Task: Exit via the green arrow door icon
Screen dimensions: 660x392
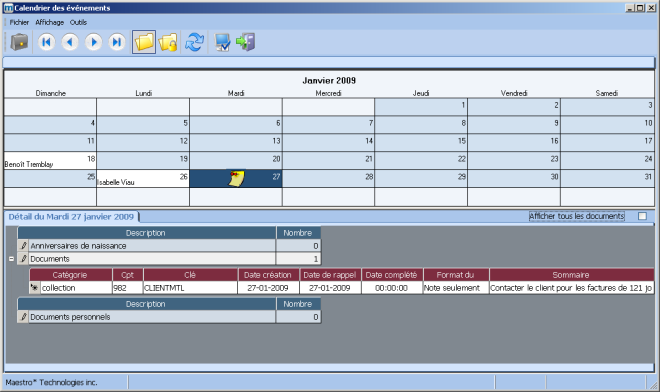Action: (x=245, y=42)
